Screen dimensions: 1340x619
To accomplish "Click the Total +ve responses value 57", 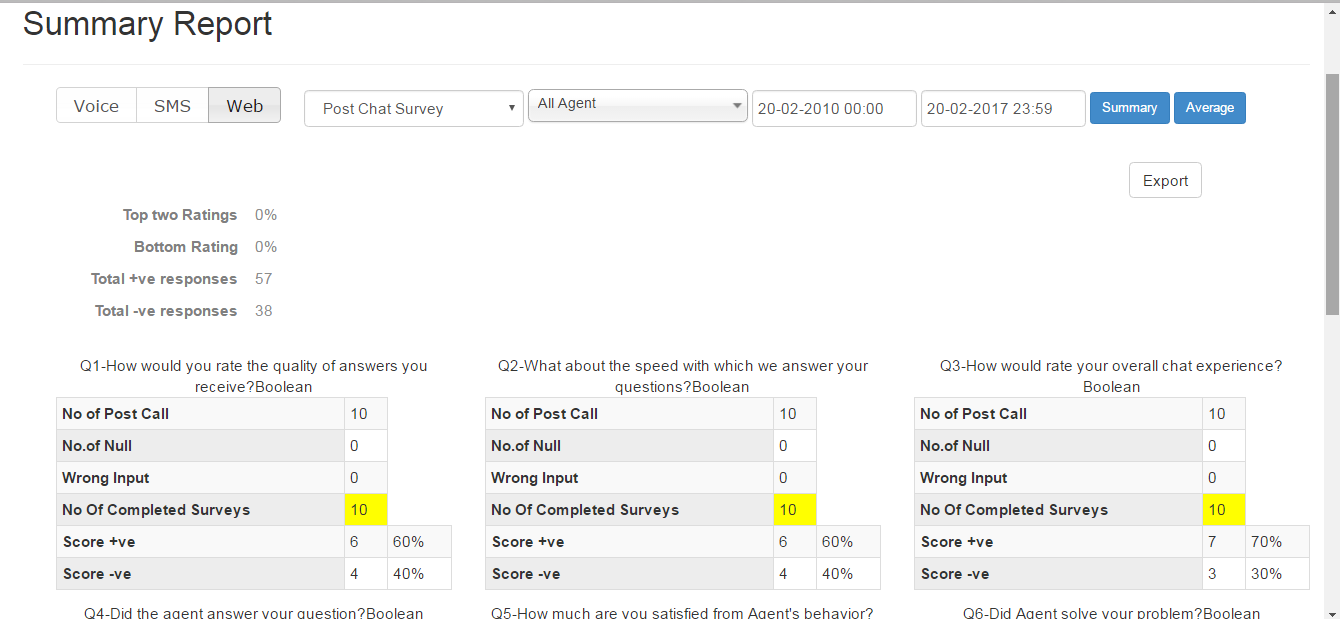I will pos(263,279).
